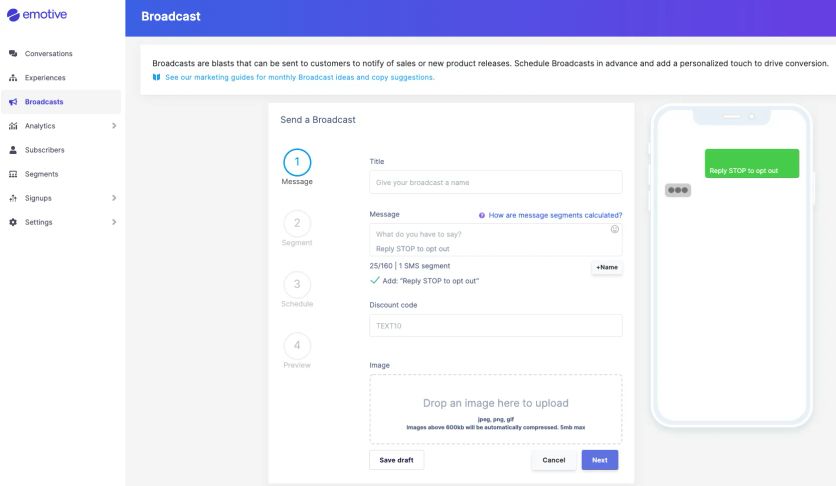
Task: Click the Settings gear icon
Action: tap(13, 222)
